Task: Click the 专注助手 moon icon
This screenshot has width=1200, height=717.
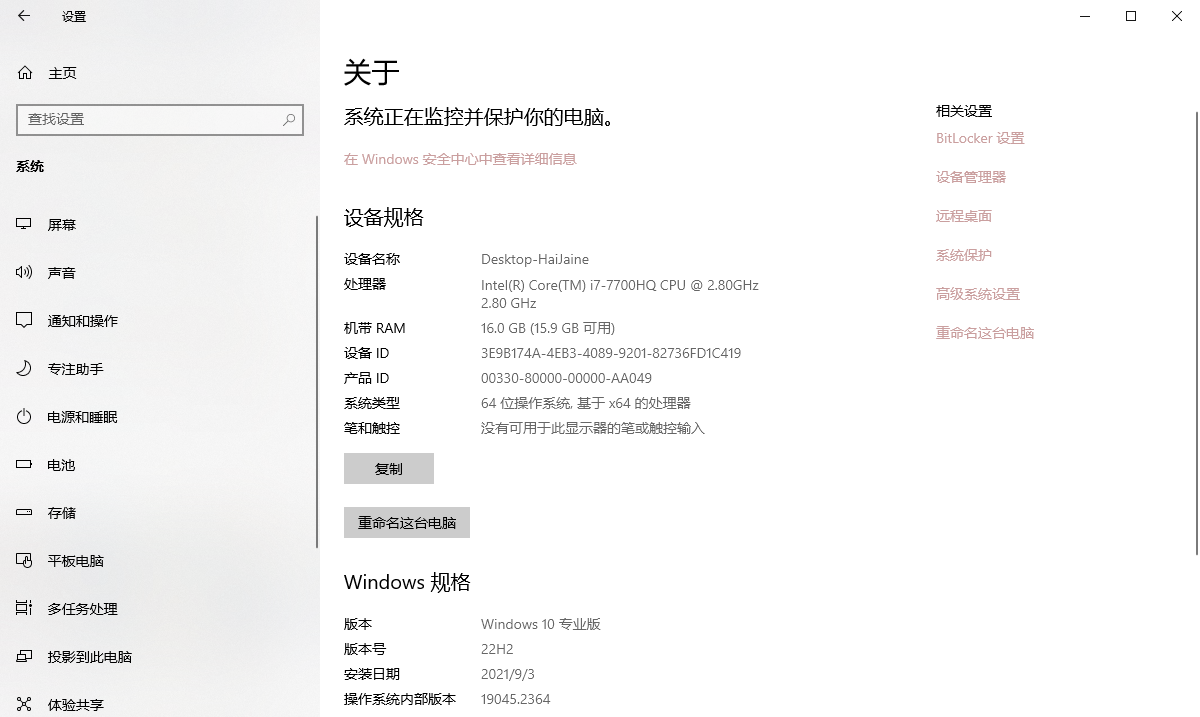Action: click(24, 369)
